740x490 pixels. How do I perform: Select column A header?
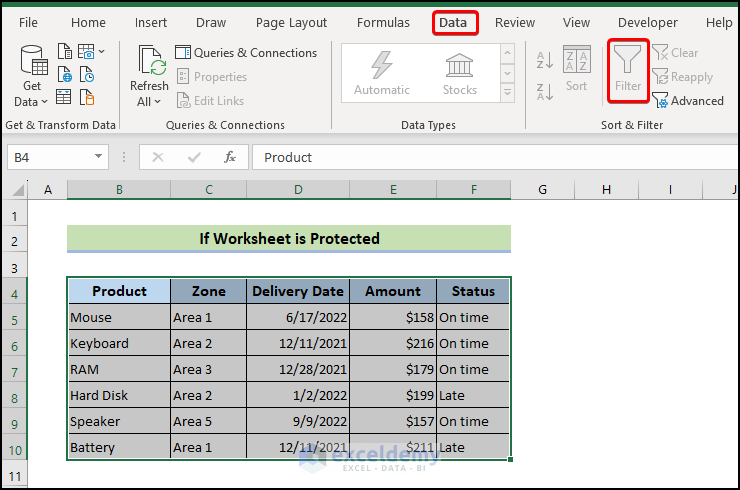tap(48, 190)
